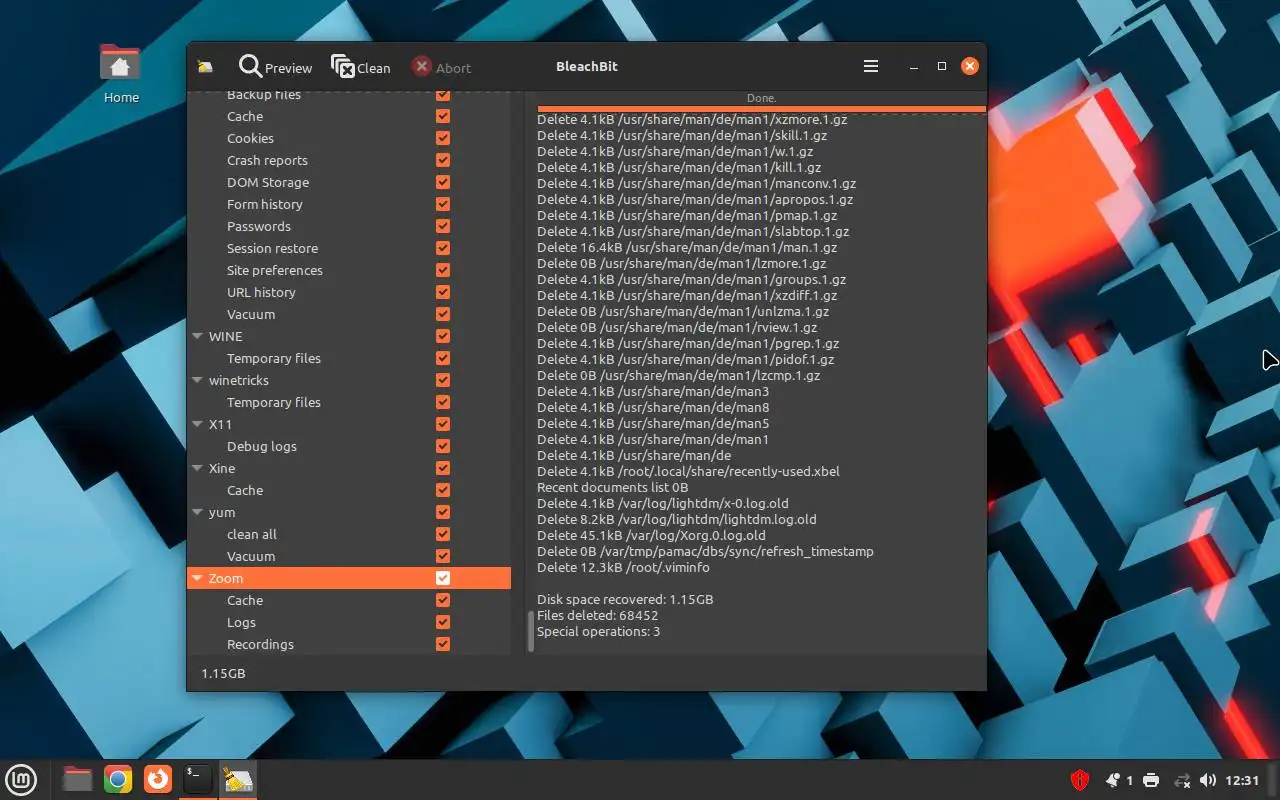Viewport: 1280px width, 800px height.
Task: Select the Vacuum item under yum
Action: tap(251, 556)
